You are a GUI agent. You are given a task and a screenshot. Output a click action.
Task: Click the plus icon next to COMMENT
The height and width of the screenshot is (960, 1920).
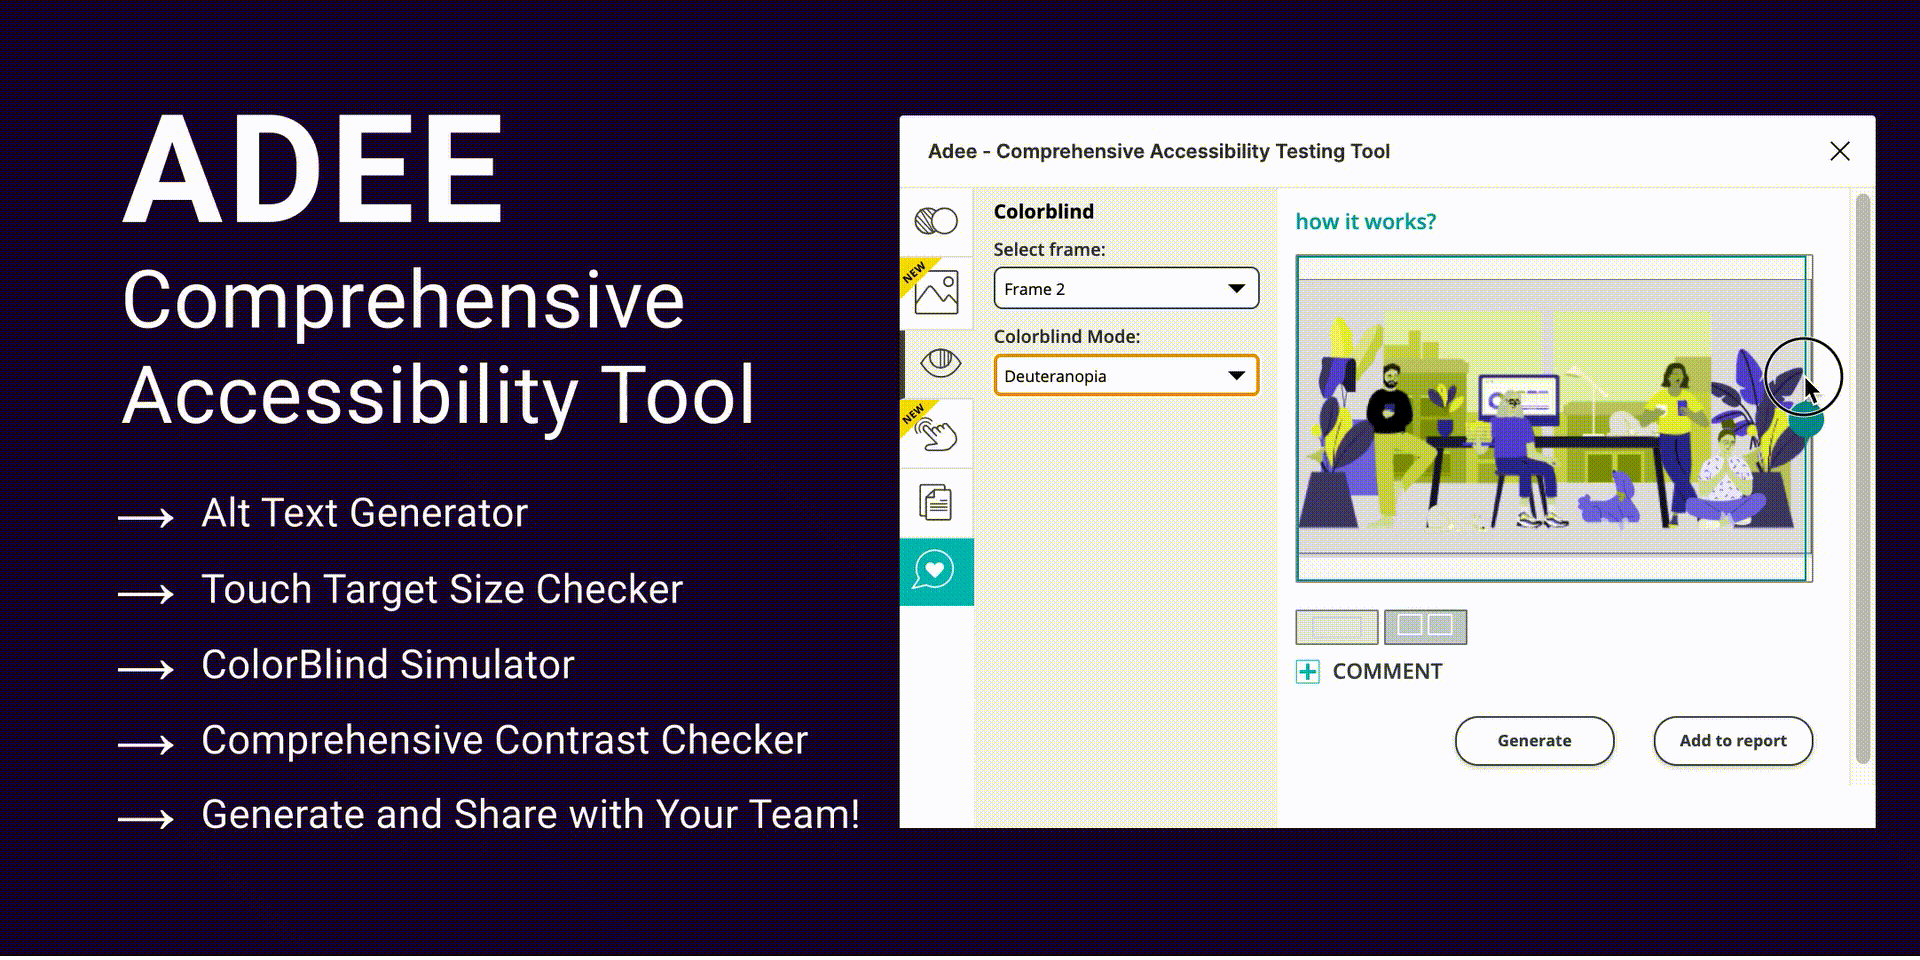click(x=1307, y=671)
